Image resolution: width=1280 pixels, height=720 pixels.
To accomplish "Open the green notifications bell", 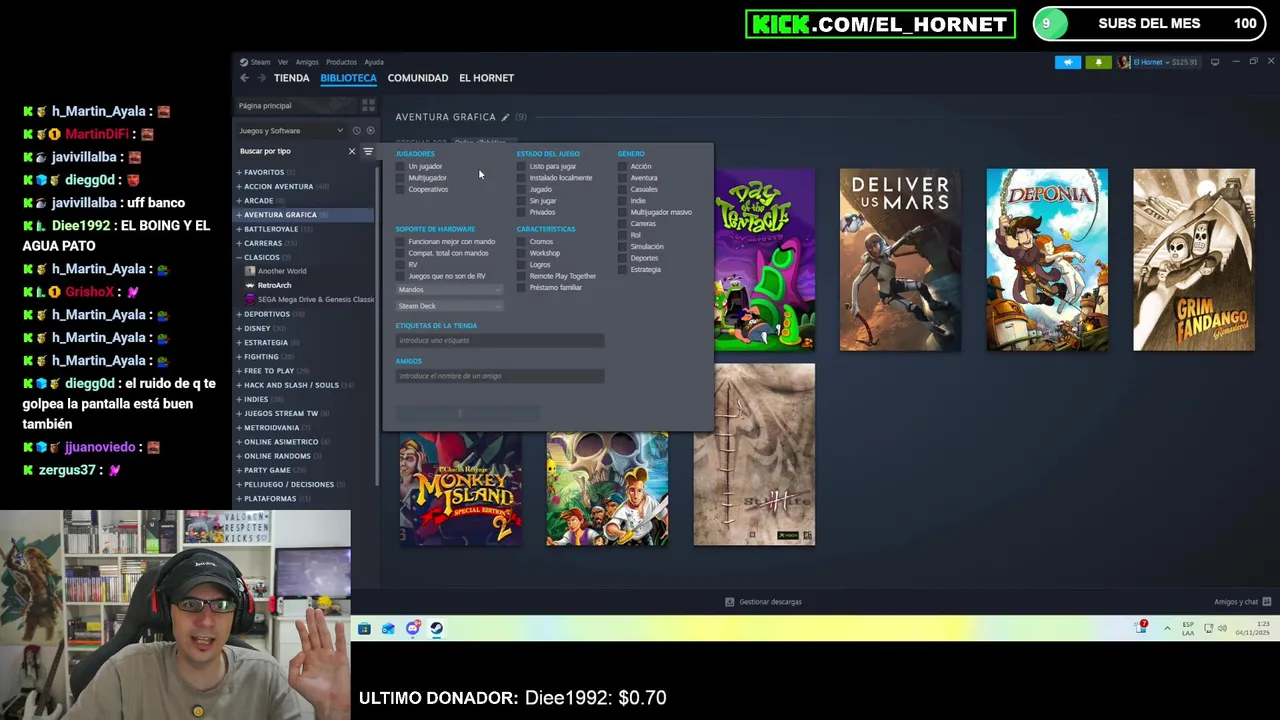I will click(1098, 62).
